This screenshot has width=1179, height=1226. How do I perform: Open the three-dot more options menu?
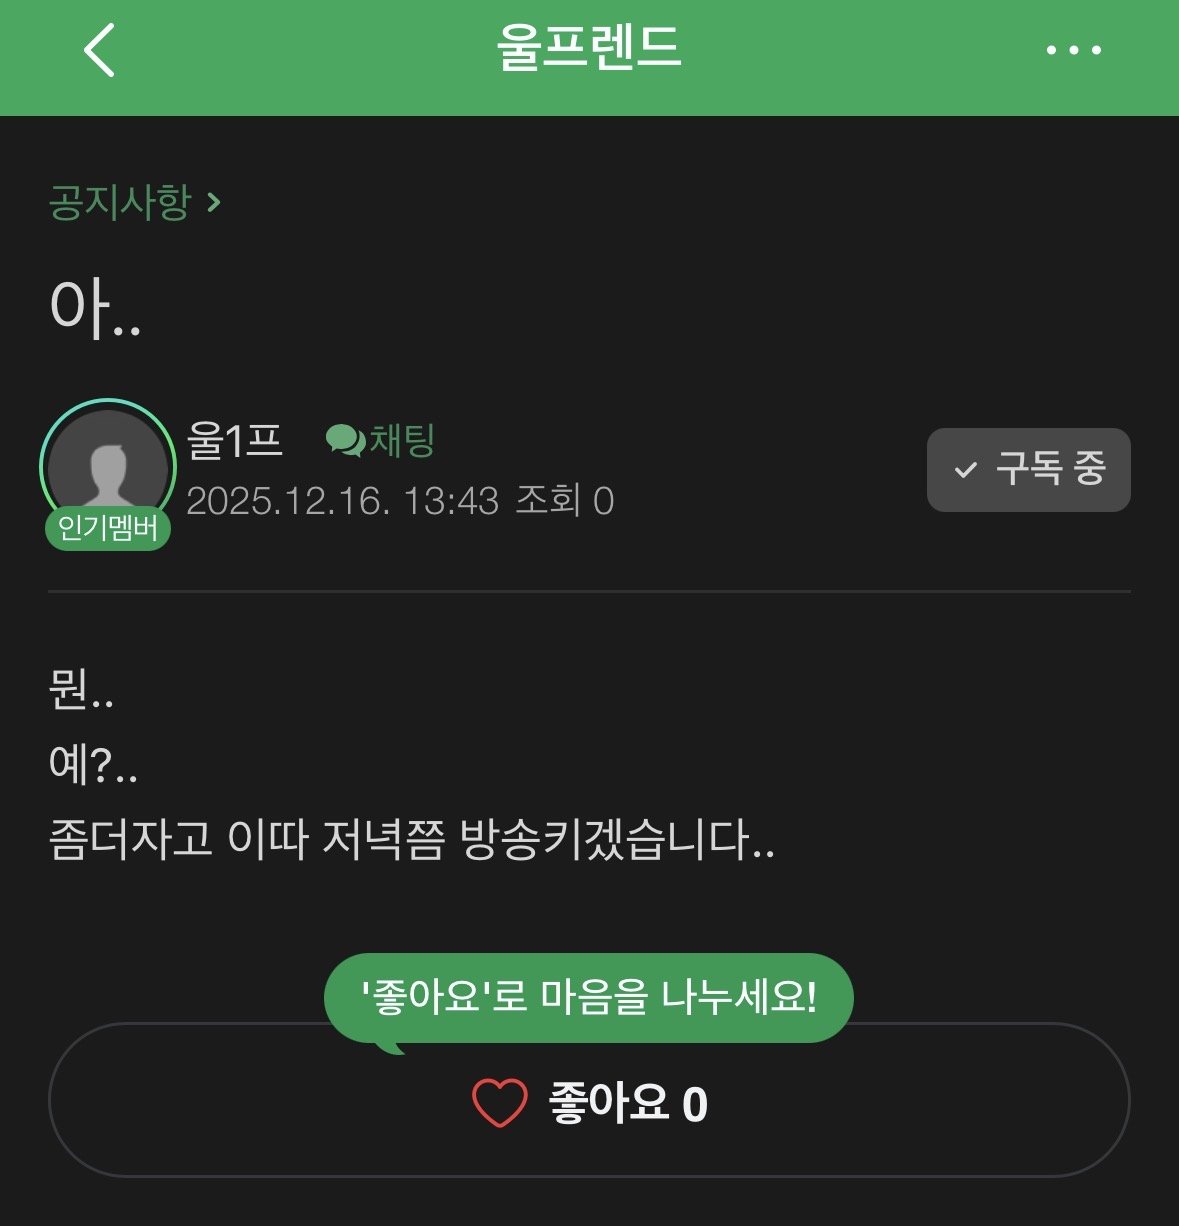pyautogui.click(x=1073, y=50)
